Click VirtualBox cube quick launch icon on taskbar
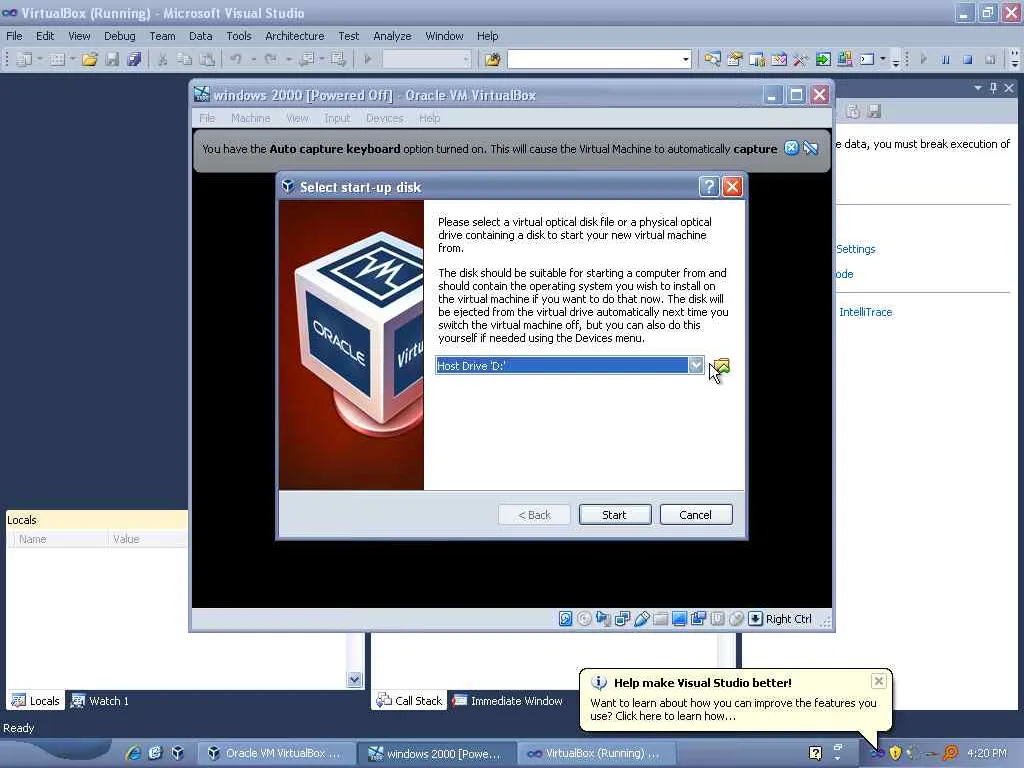Screen dimensions: 1024x768 tap(177, 753)
